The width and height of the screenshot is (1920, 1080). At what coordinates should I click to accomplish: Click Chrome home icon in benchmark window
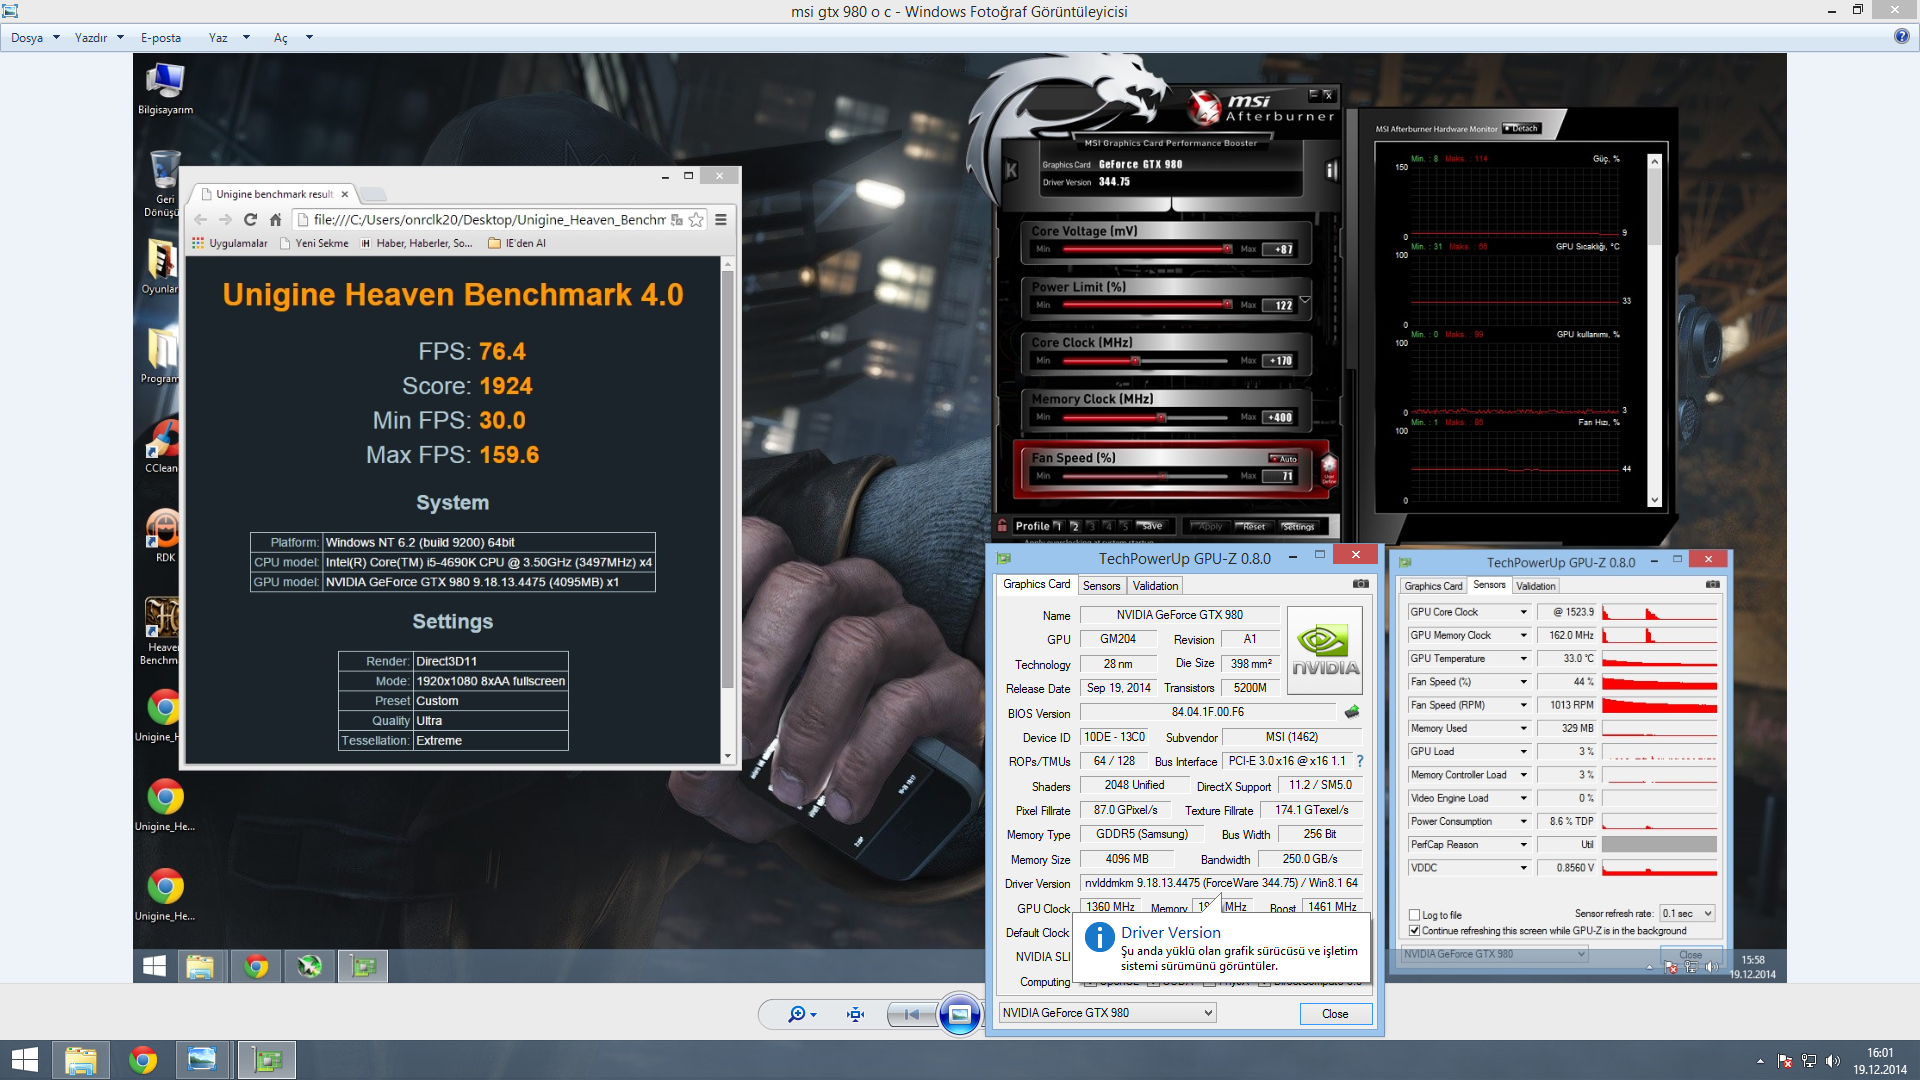(x=276, y=220)
